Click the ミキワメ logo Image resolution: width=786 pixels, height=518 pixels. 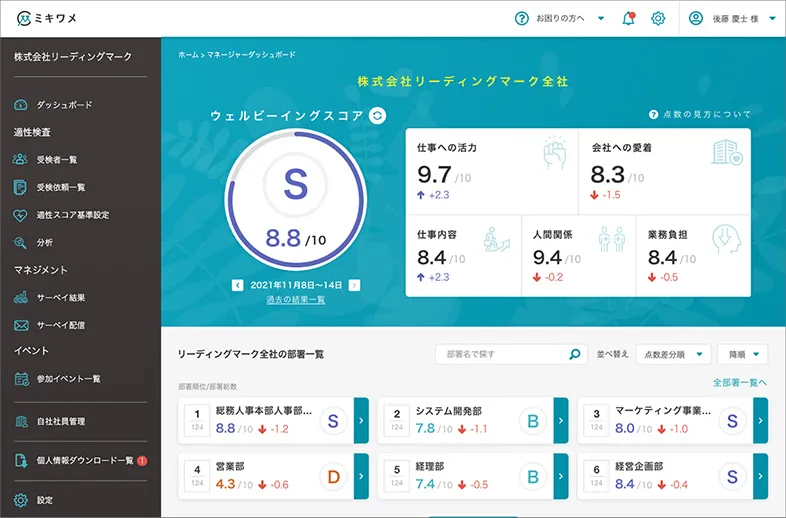click(45, 19)
